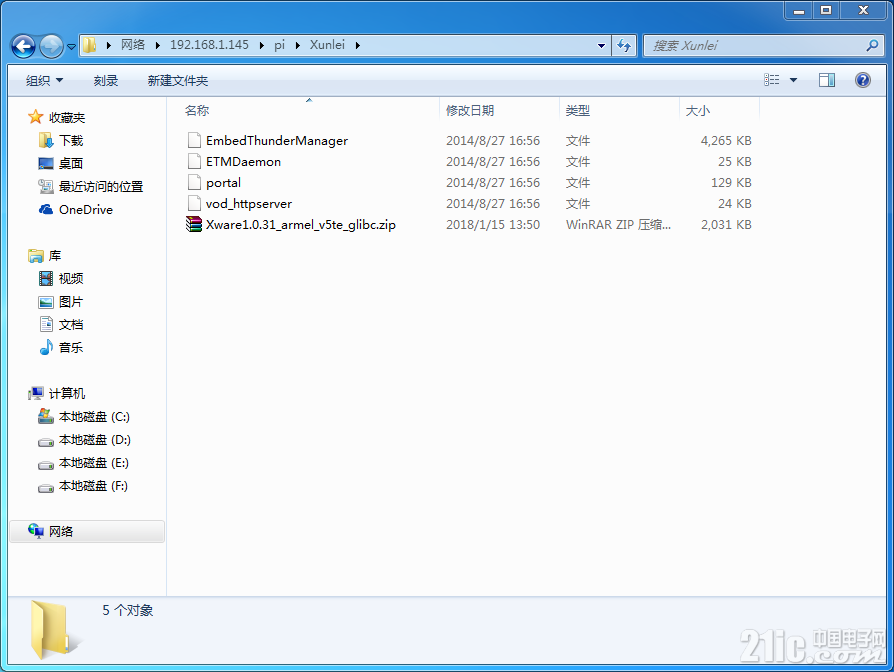Open the 库 libraries node
This screenshot has width=894, height=672.
55,256
